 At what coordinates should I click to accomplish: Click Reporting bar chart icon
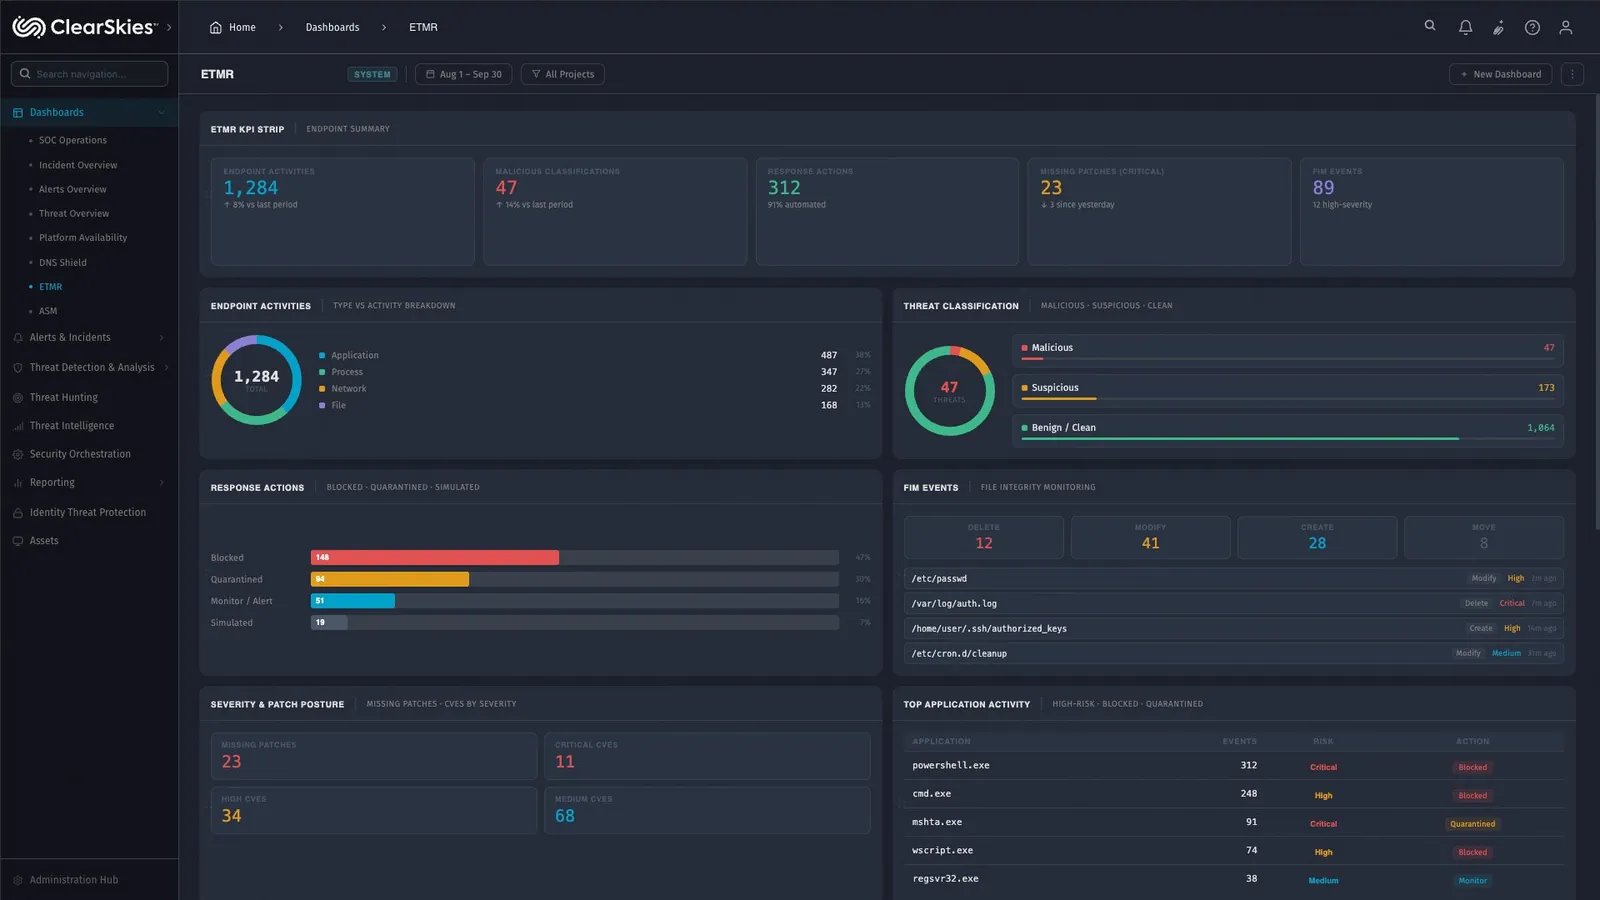18,483
